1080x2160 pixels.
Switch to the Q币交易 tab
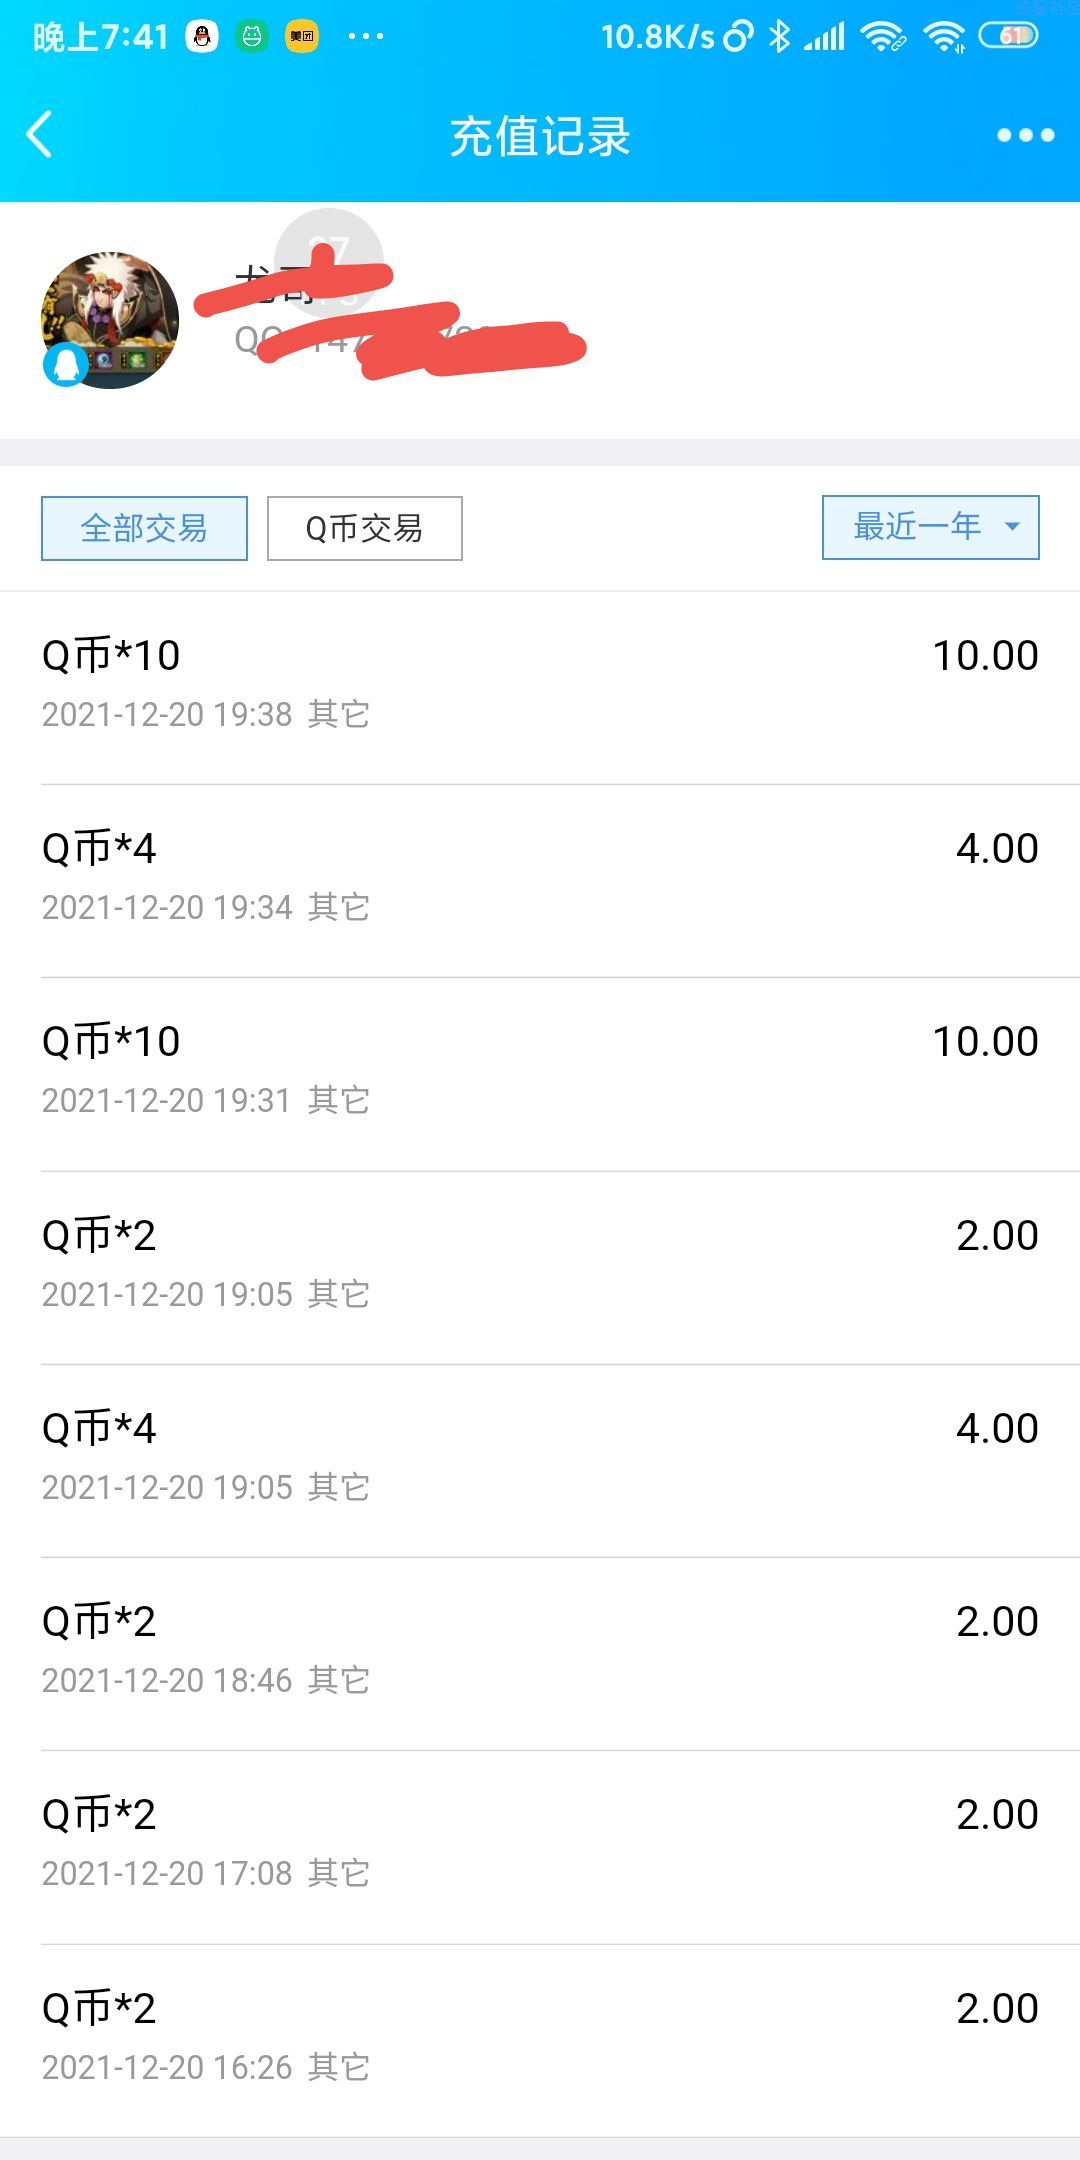tap(364, 528)
